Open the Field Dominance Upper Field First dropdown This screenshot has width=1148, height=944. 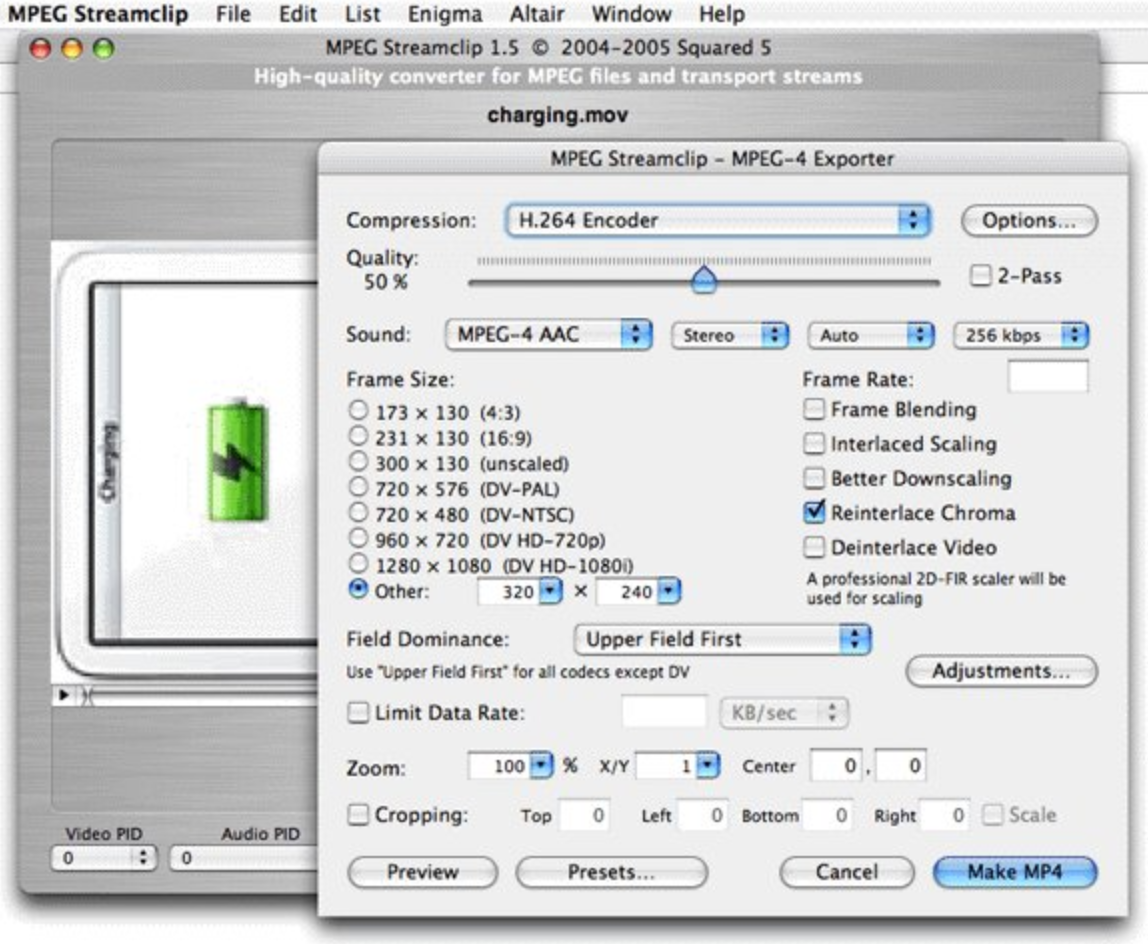coord(723,639)
